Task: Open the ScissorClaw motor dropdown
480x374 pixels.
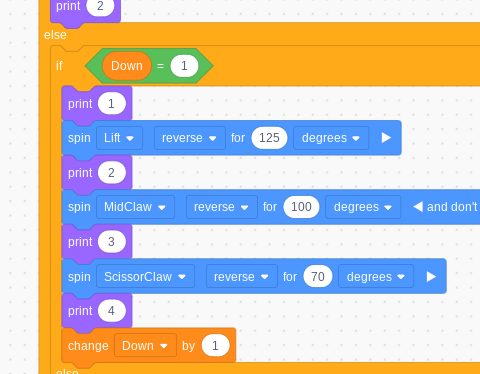Action: [145, 277]
